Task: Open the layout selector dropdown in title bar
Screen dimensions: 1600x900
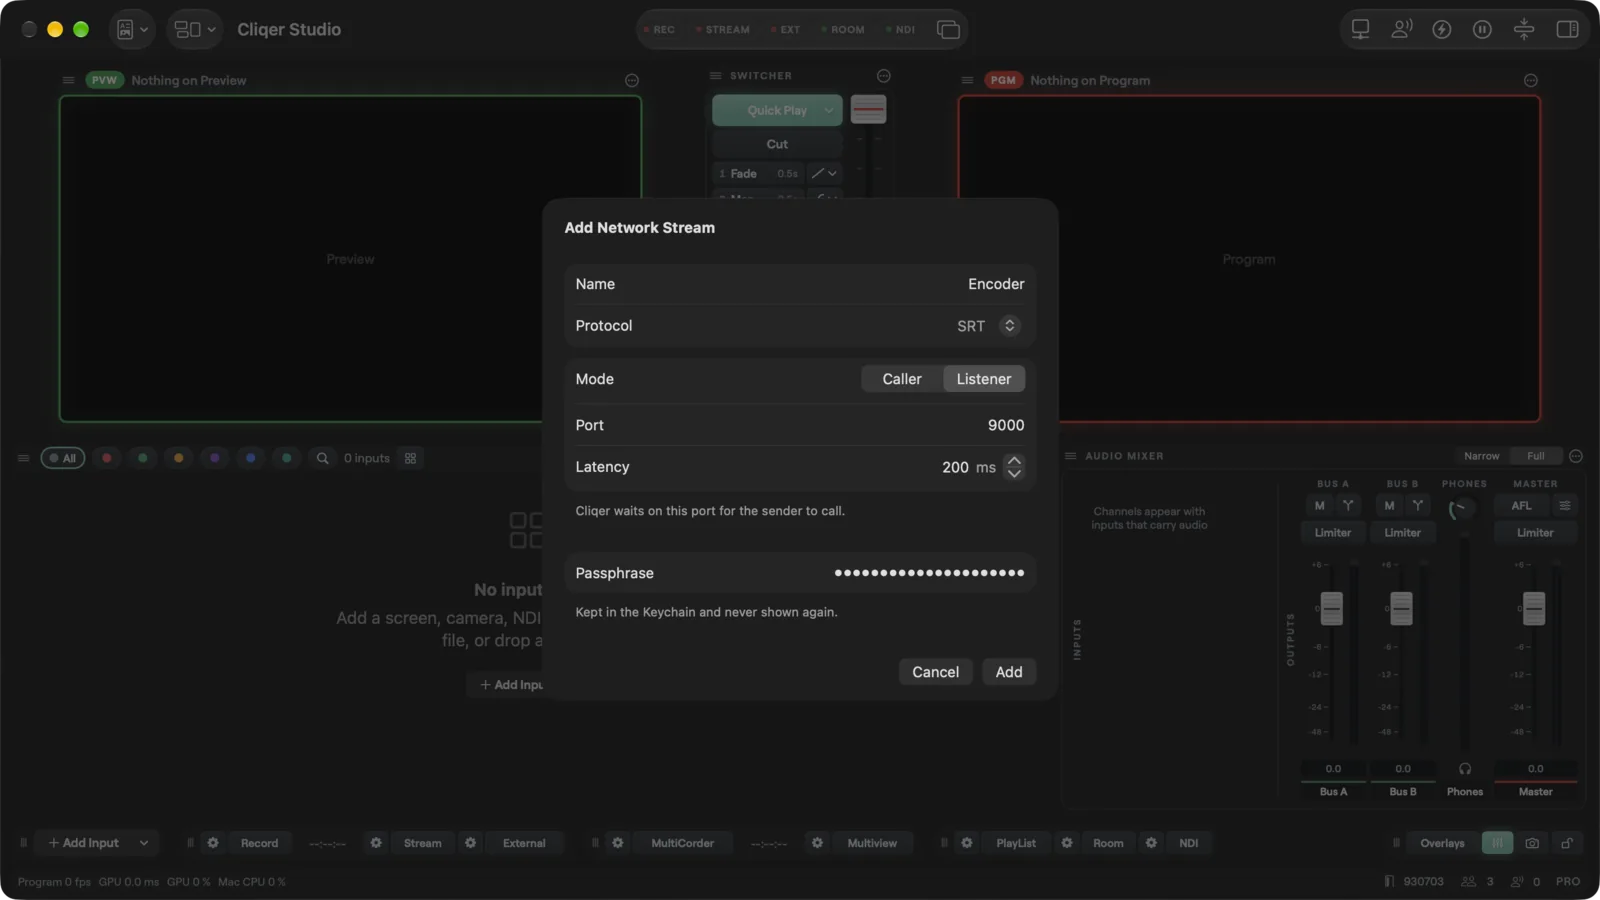Action: click(x=195, y=29)
